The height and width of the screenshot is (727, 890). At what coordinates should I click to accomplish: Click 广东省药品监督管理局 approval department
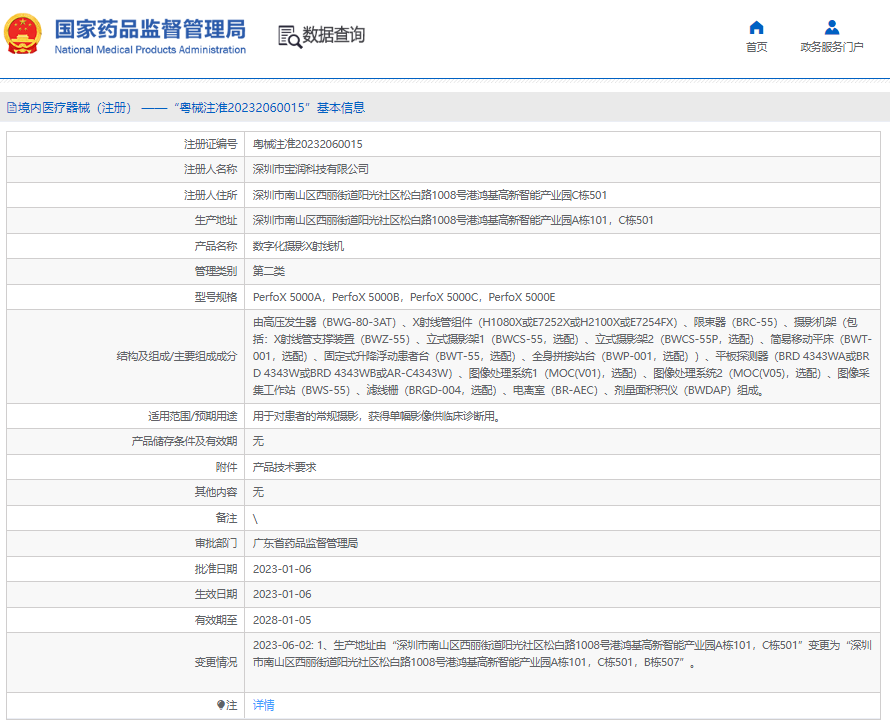tap(305, 543)
